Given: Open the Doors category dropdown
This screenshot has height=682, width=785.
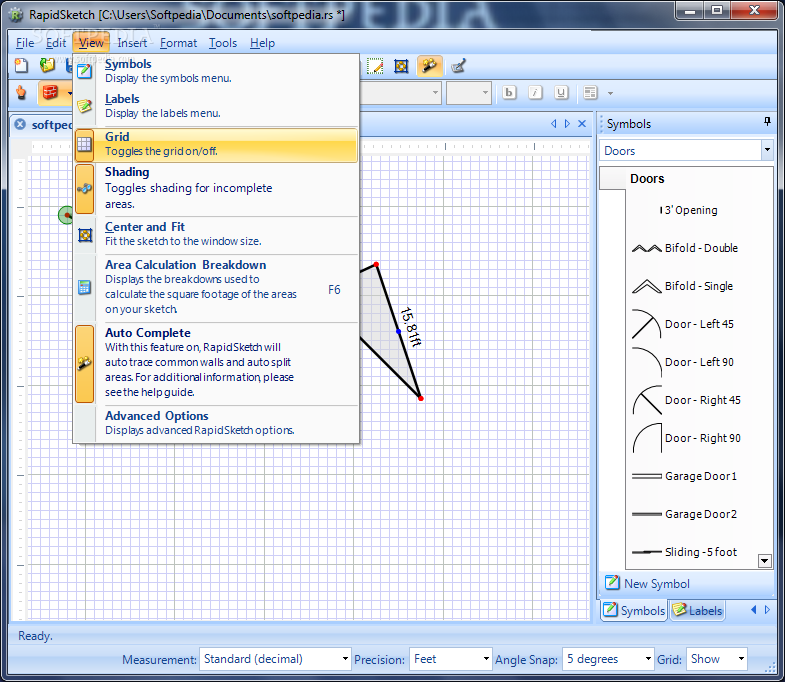Looking at the screenshot, I should (766, 150).
